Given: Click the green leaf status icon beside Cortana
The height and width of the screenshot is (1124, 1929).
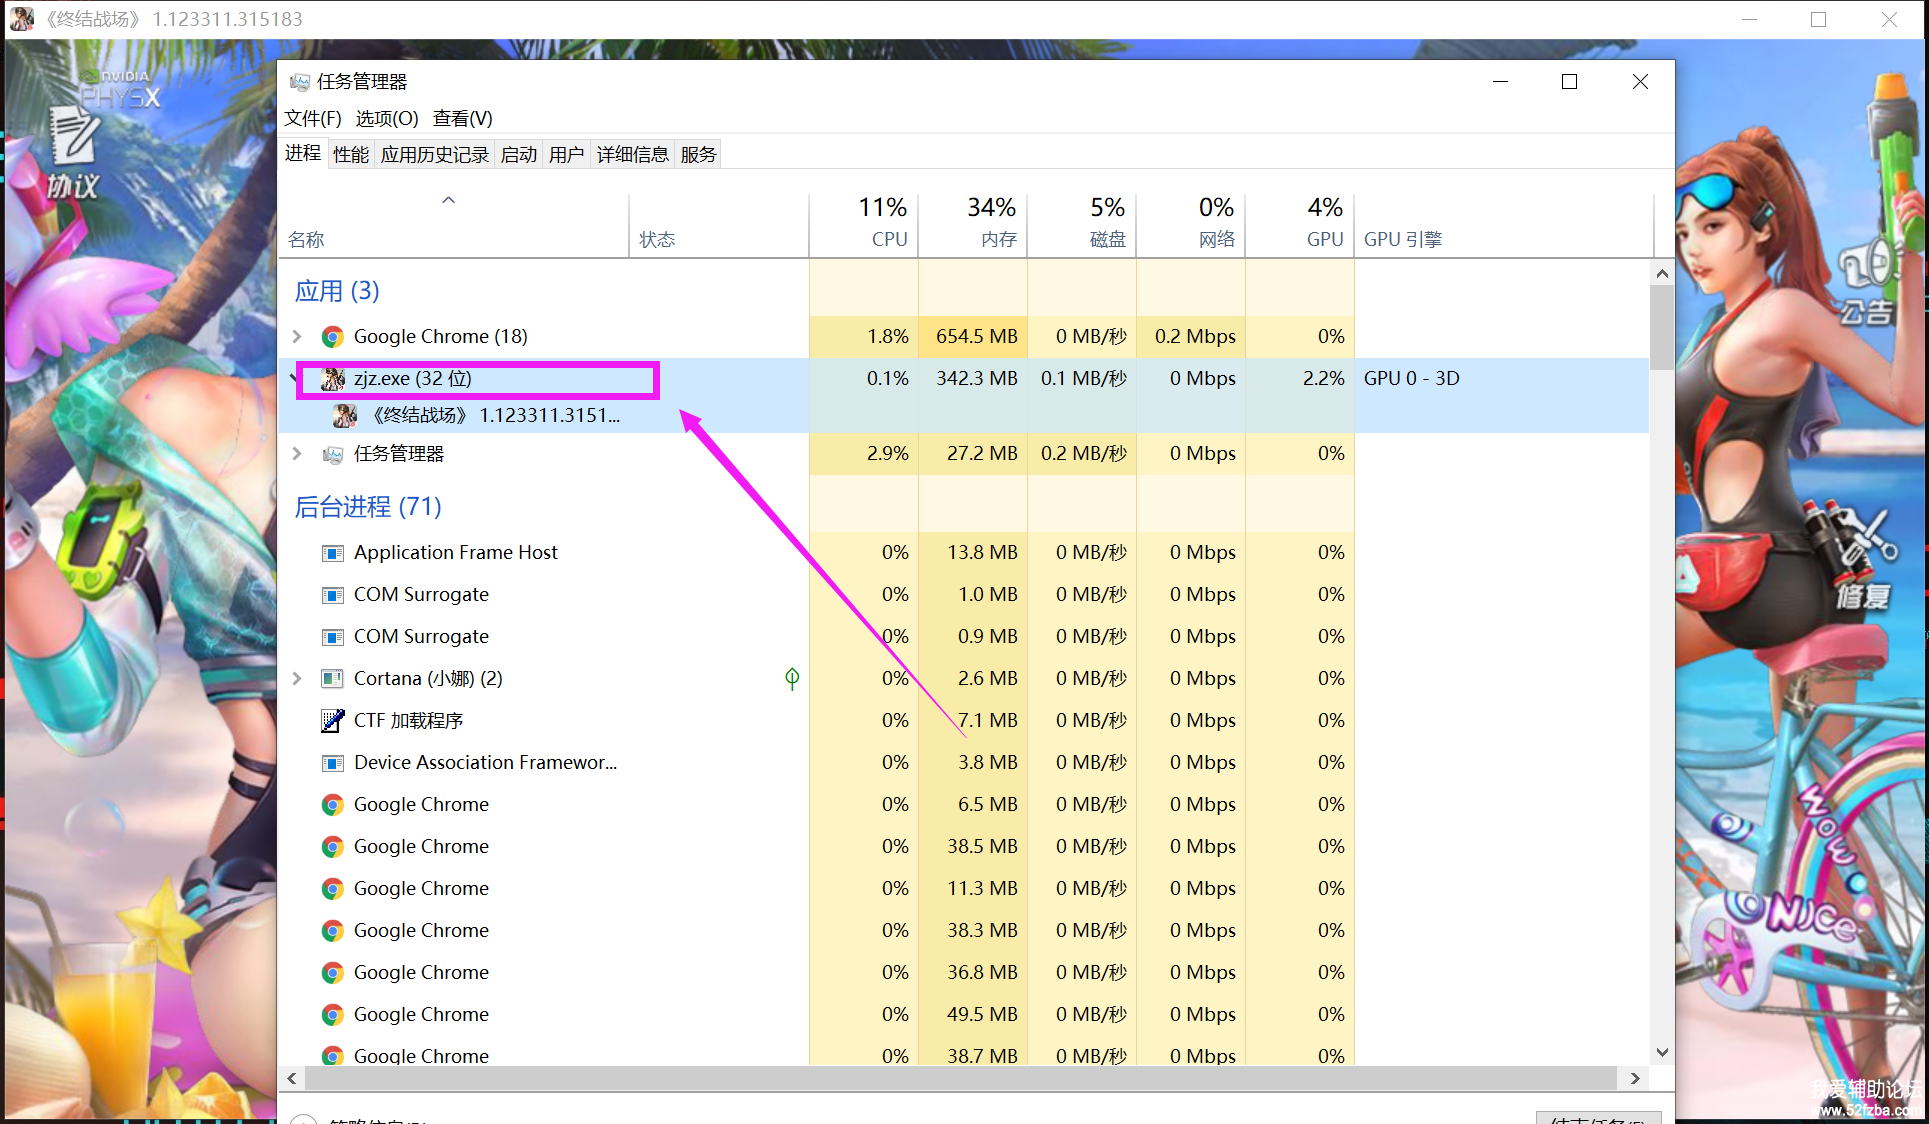Looking at the screenshot, I should point(792,679).
